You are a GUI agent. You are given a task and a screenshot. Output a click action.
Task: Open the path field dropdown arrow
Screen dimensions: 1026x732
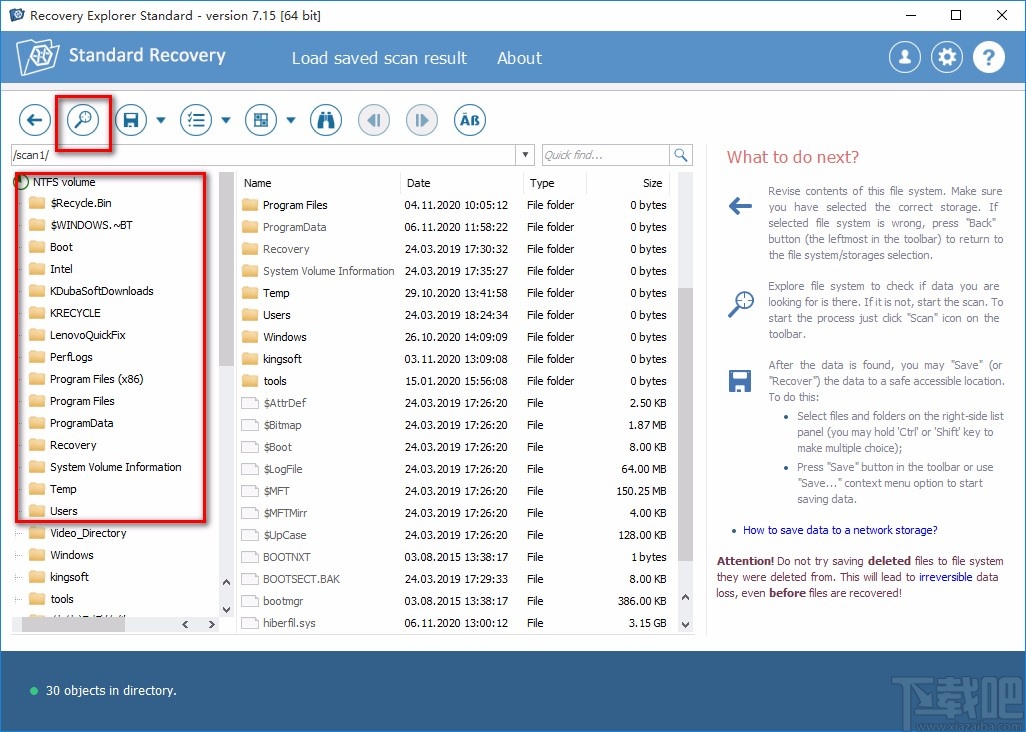[x=525, y=155]
